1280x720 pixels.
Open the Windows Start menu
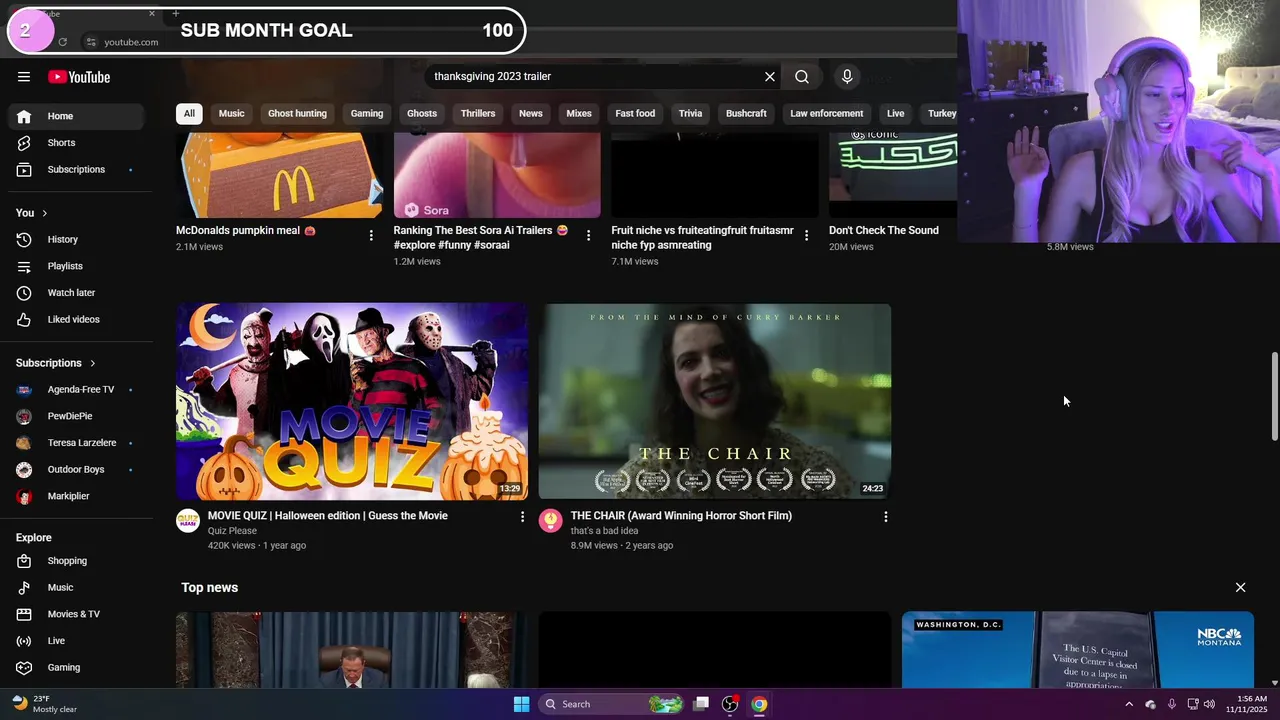521,704
